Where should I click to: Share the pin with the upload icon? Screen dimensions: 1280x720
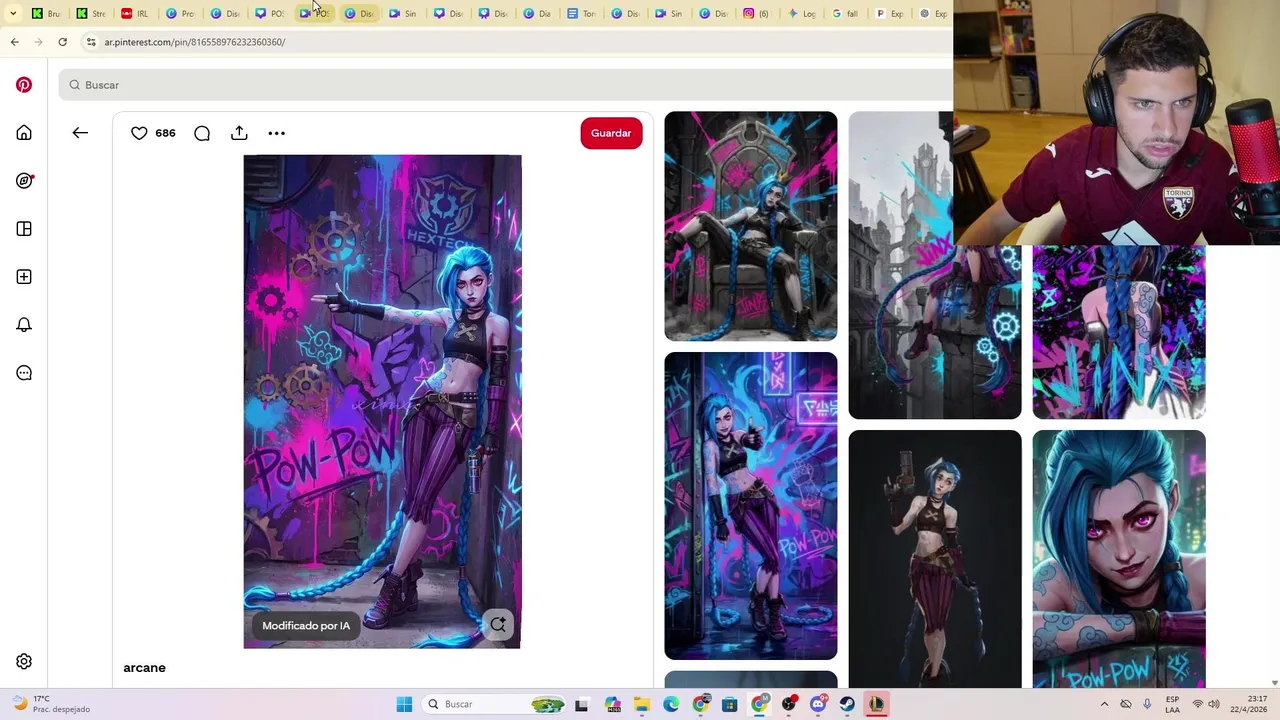(x=239, y=133)
